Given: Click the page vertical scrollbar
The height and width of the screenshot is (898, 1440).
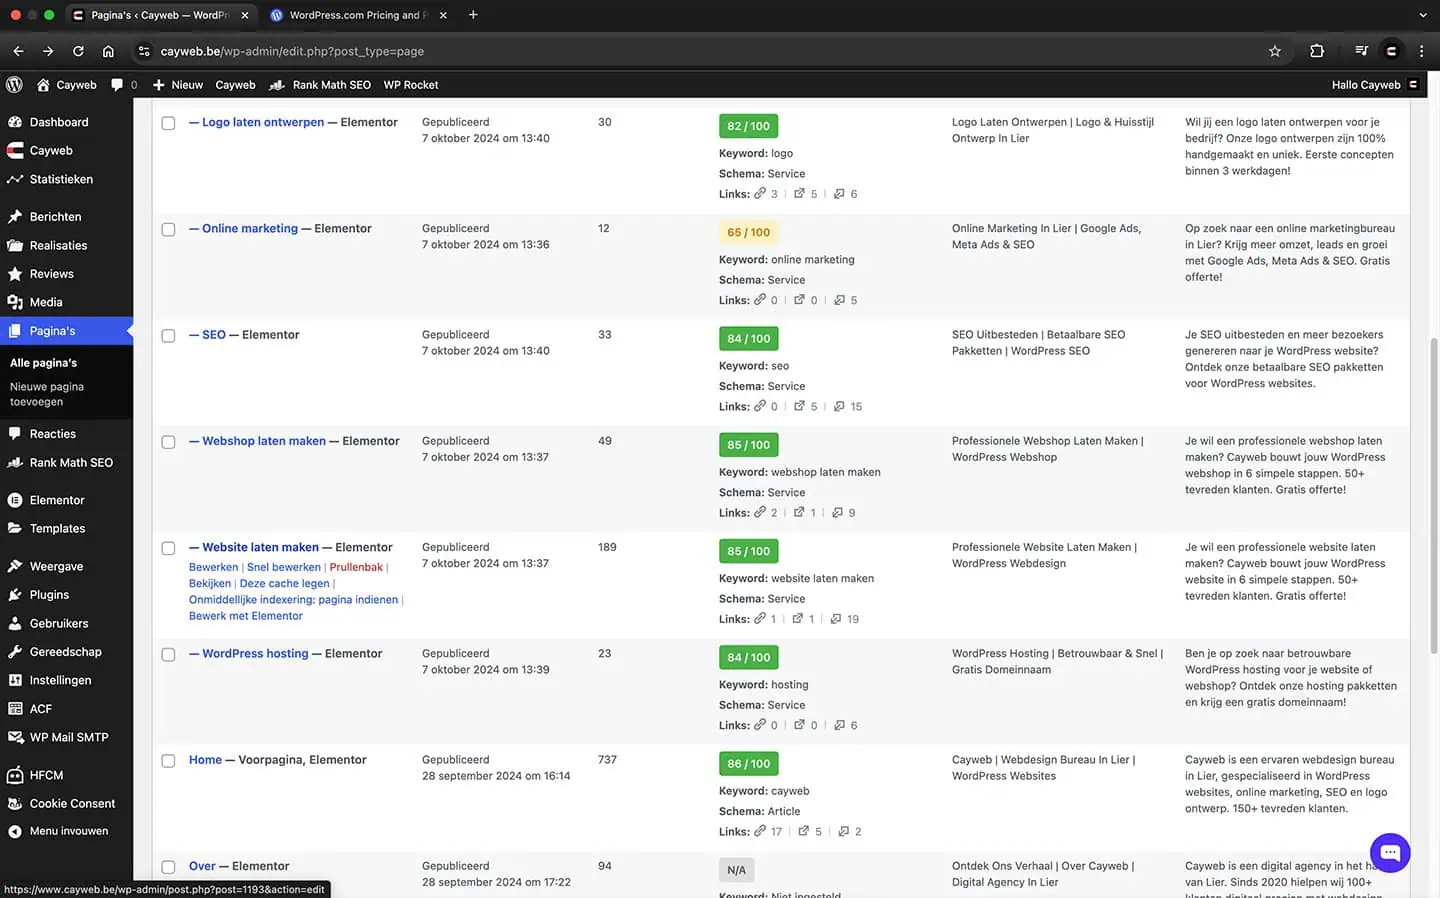Looking at the screenshot, I should click(1433, 495).
